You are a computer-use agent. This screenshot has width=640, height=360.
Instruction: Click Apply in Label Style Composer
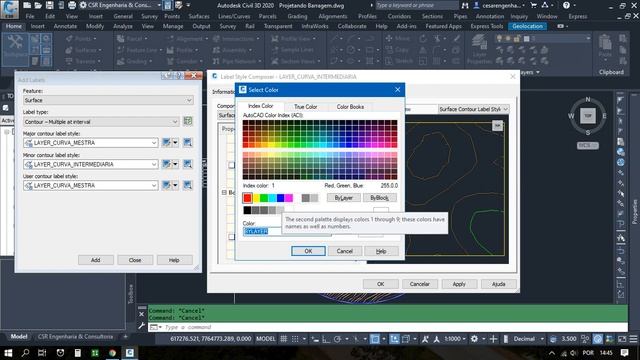tap(459, 284)
